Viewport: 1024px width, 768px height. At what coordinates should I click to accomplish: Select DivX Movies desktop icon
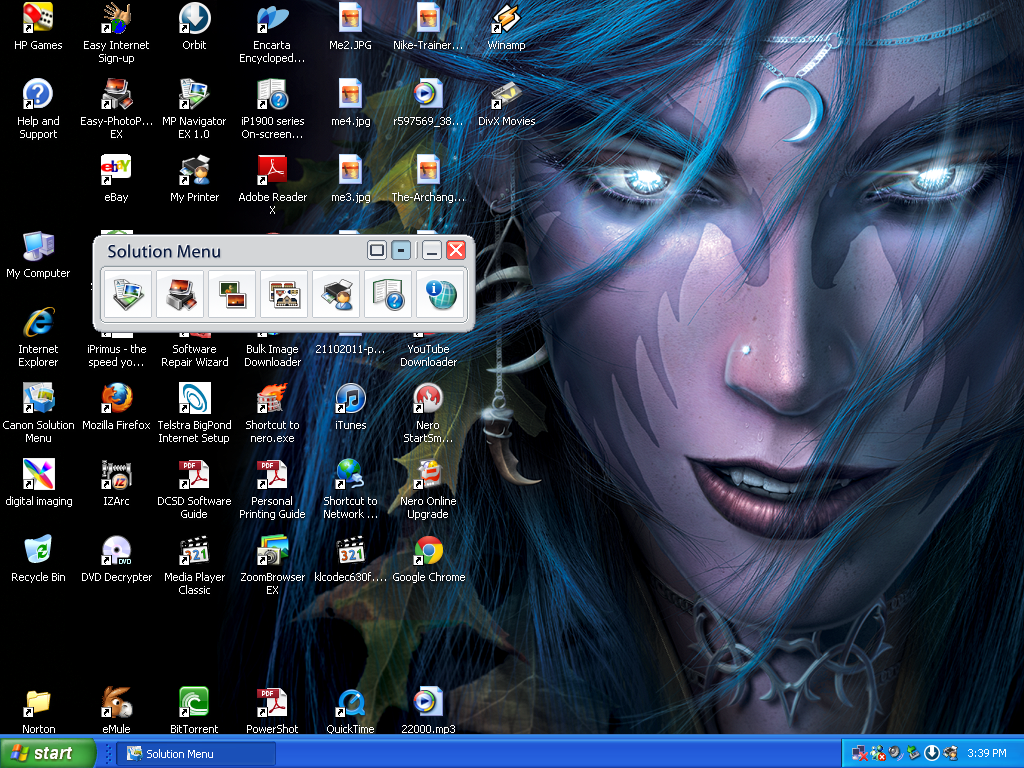pyautogui.click(x=507, y=103)
